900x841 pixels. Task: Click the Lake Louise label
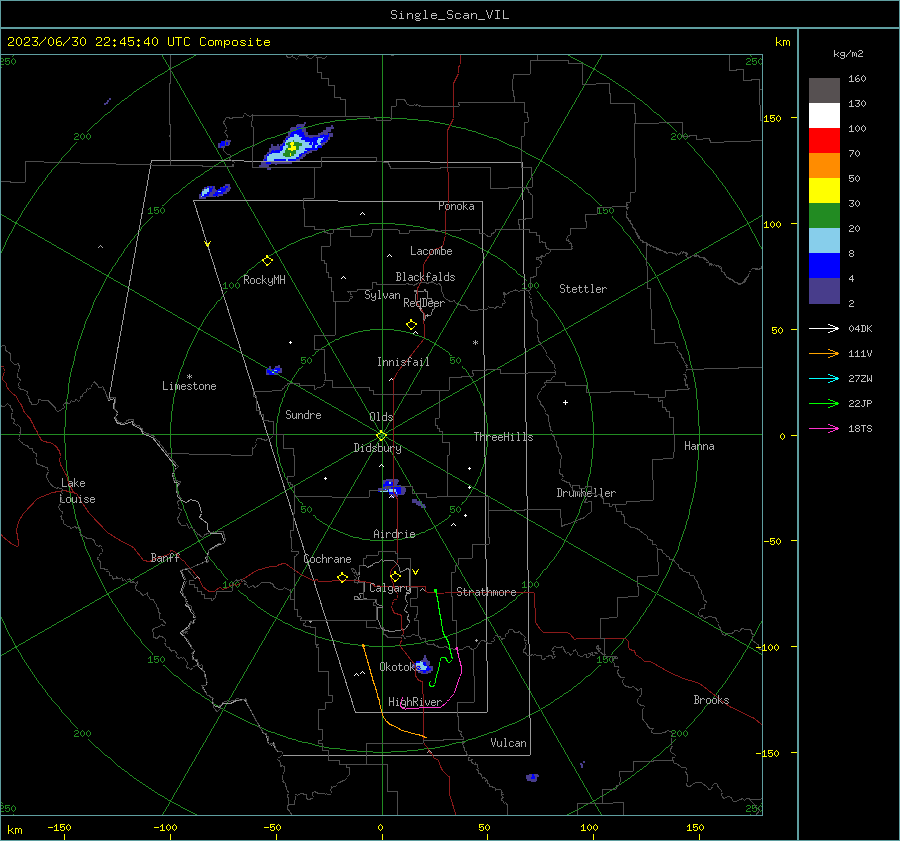(77, 491)
